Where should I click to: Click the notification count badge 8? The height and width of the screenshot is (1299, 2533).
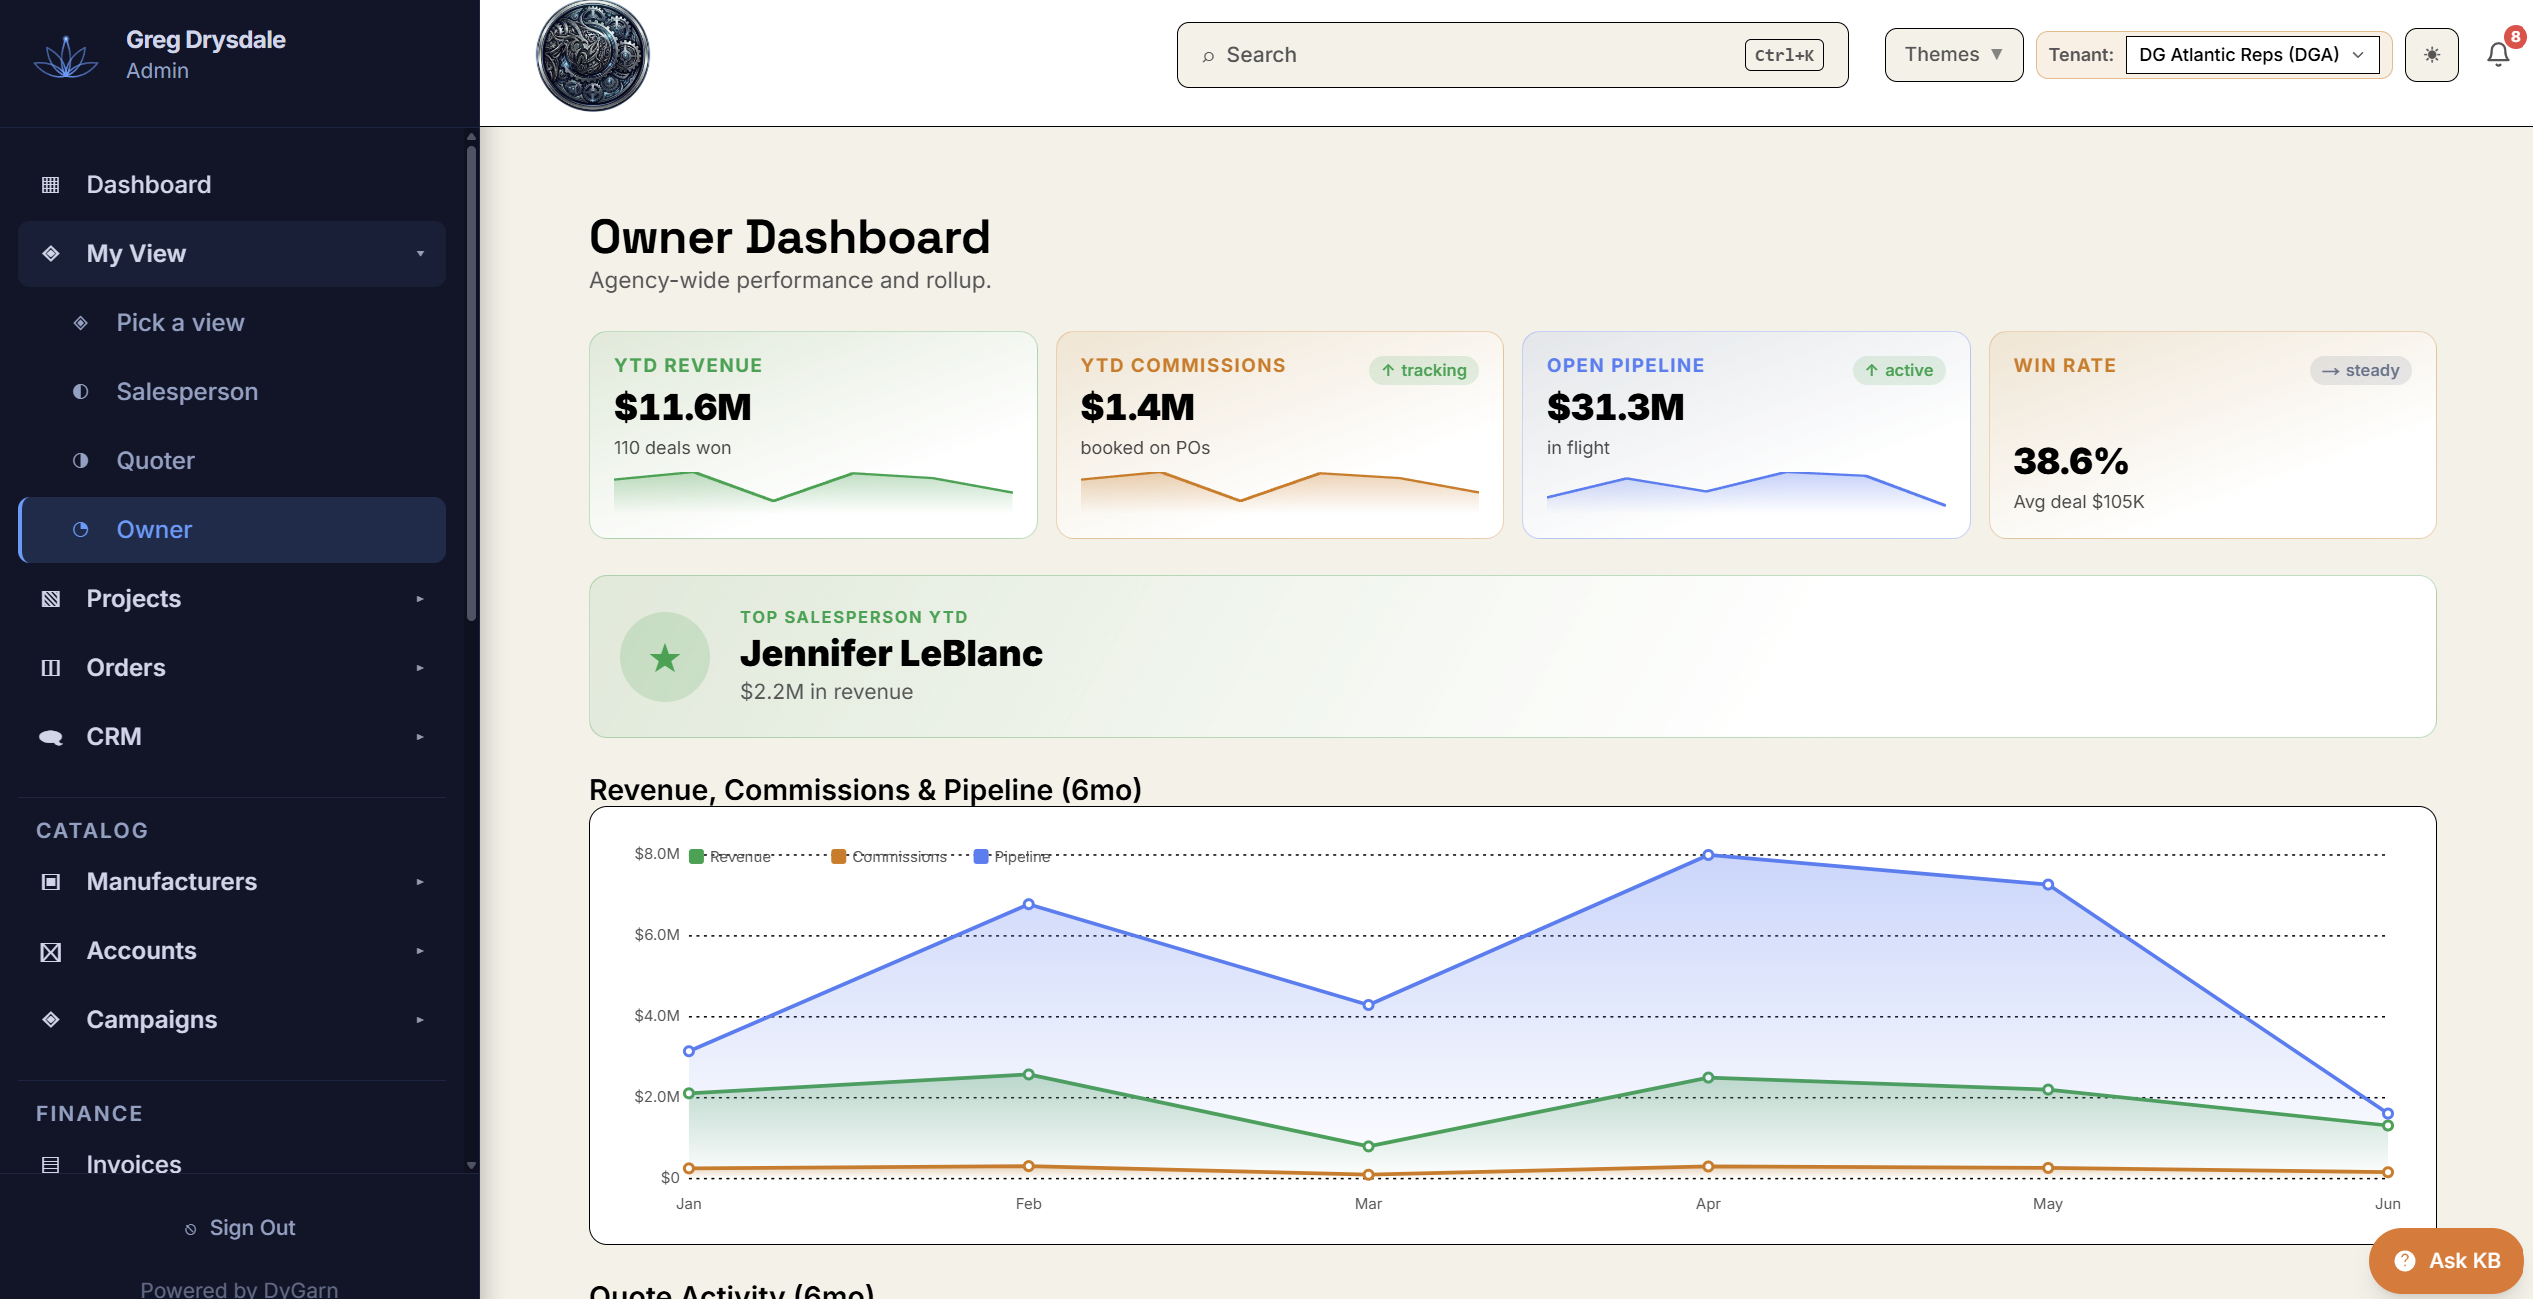click(2515, 37)
